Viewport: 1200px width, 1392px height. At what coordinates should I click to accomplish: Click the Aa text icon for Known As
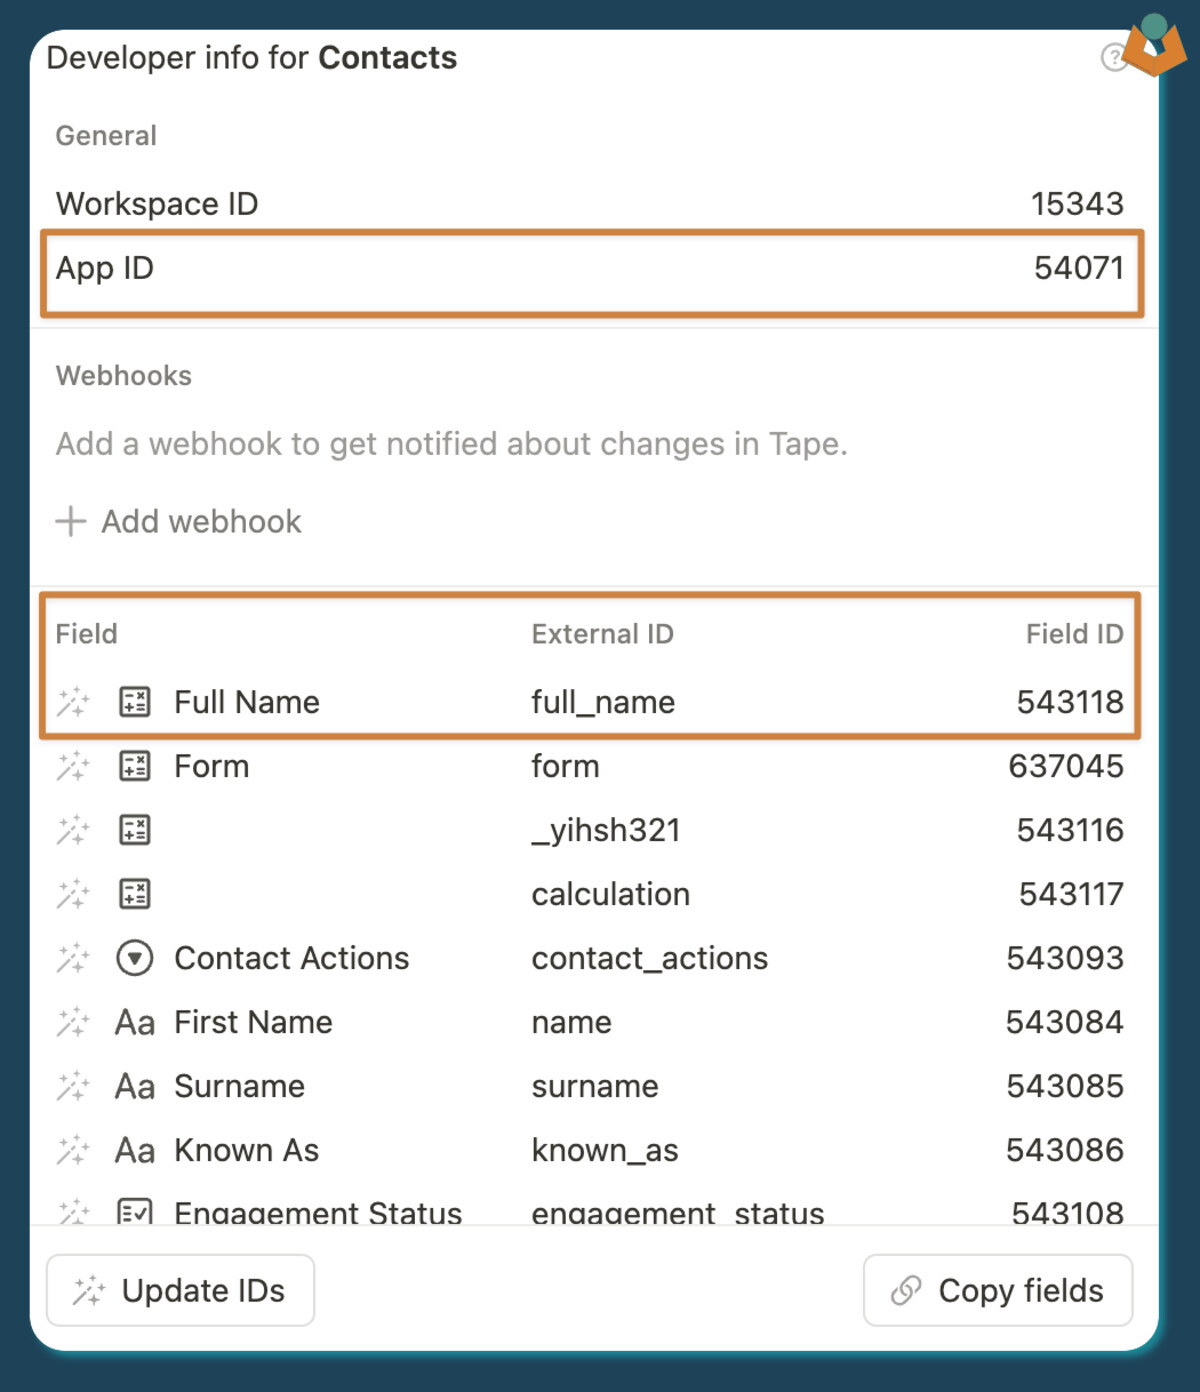135,1151
